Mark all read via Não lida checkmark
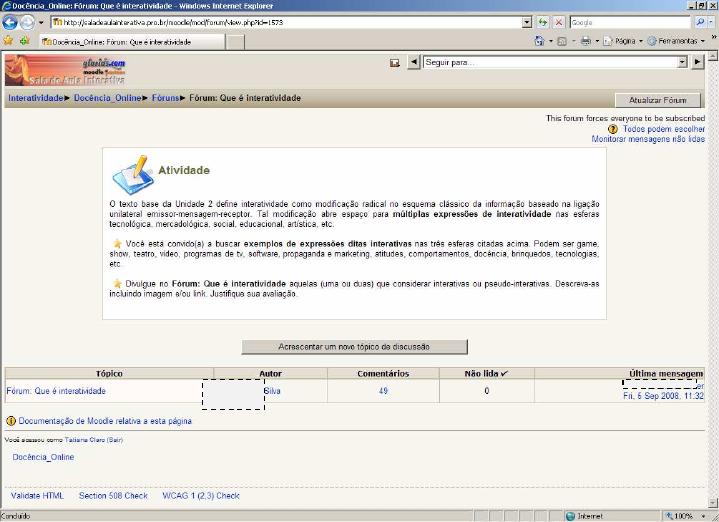 coord(504,373)
